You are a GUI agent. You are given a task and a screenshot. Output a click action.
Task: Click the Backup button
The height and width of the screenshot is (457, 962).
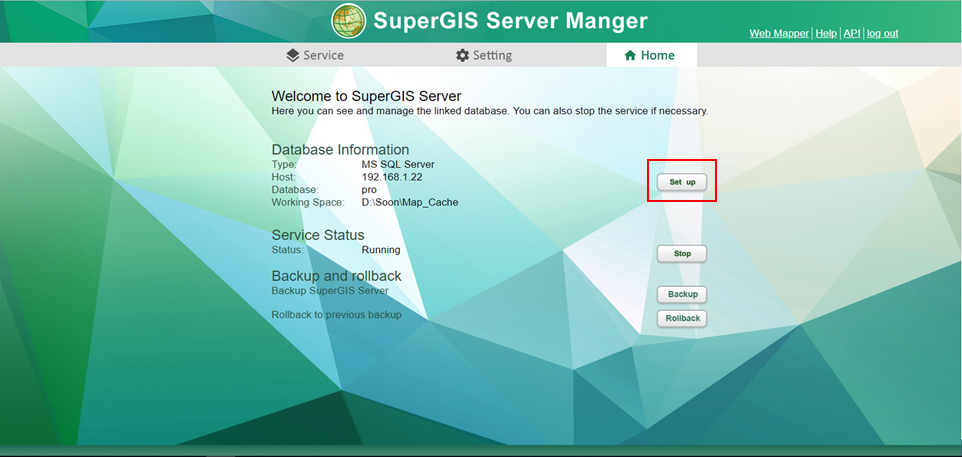pyautogui.click(x=682, y=294)
